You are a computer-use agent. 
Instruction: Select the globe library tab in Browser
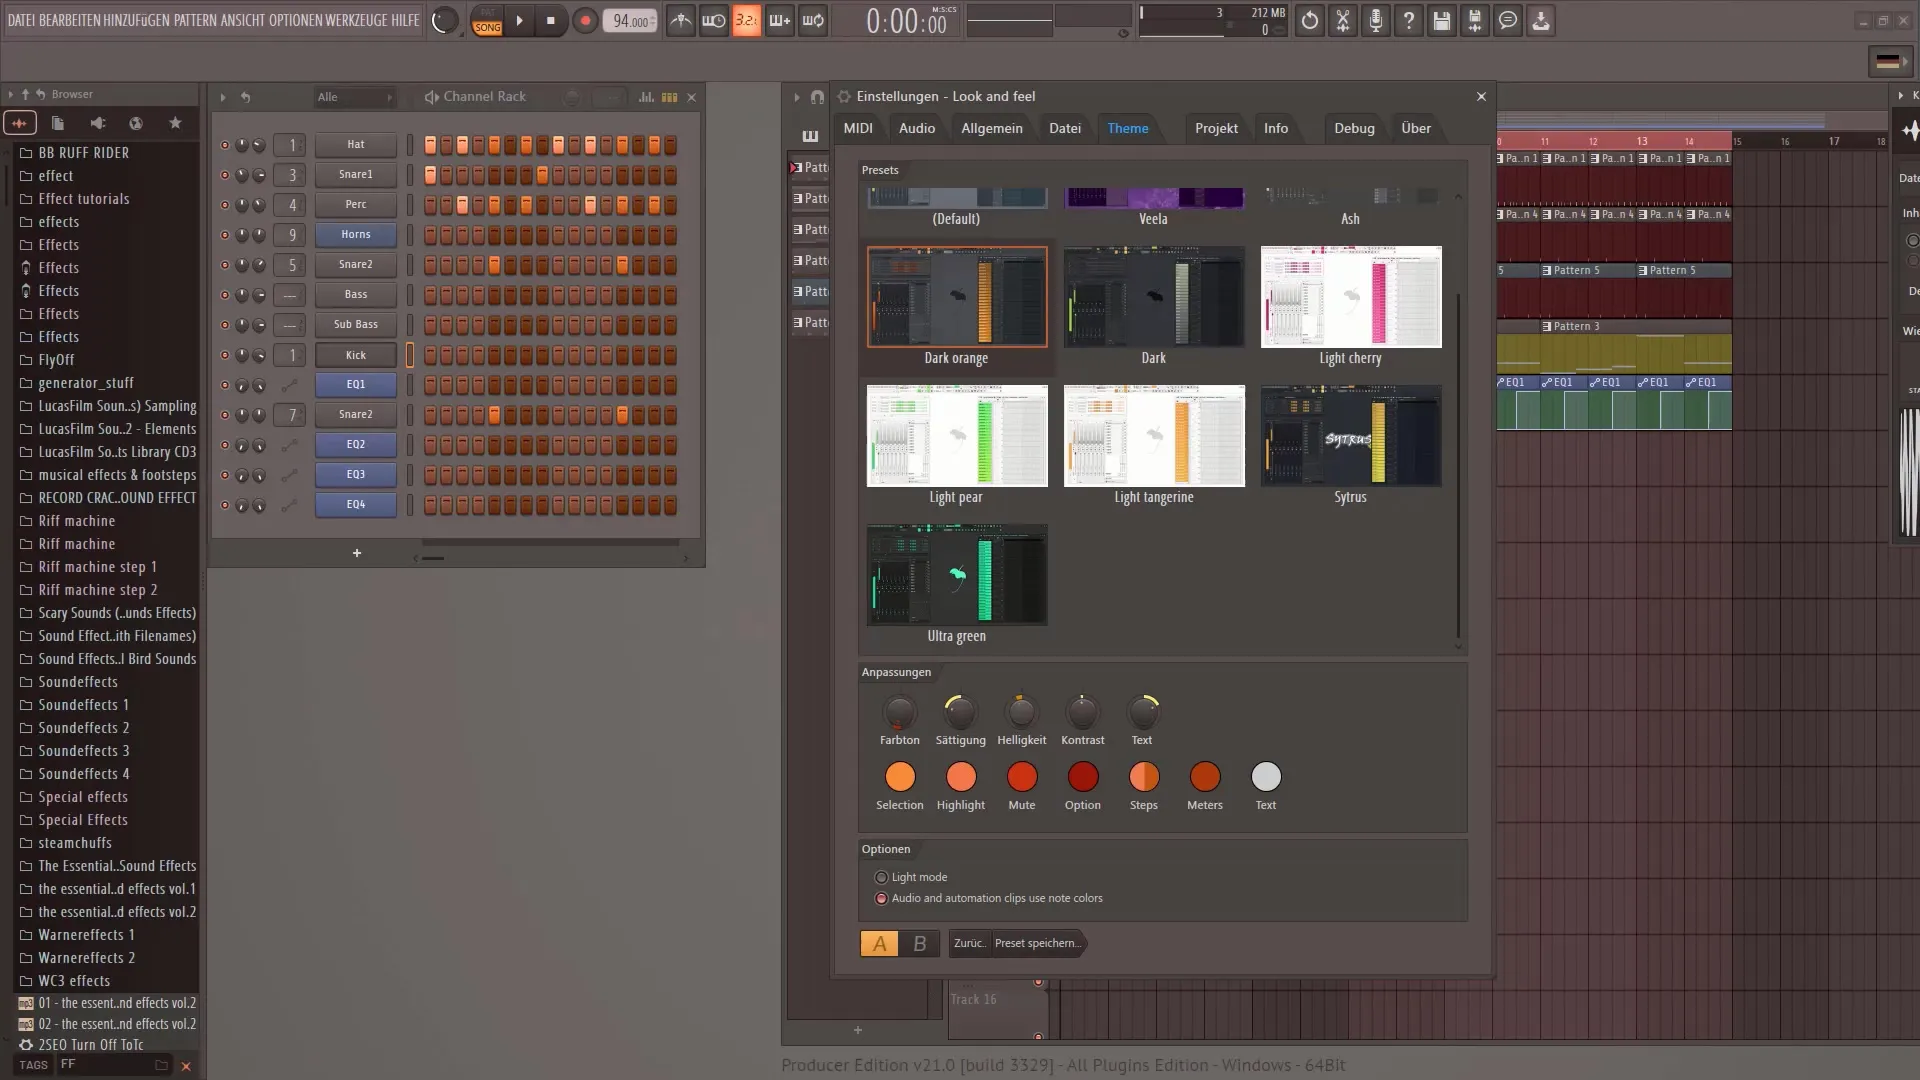[x=136, y=123]
